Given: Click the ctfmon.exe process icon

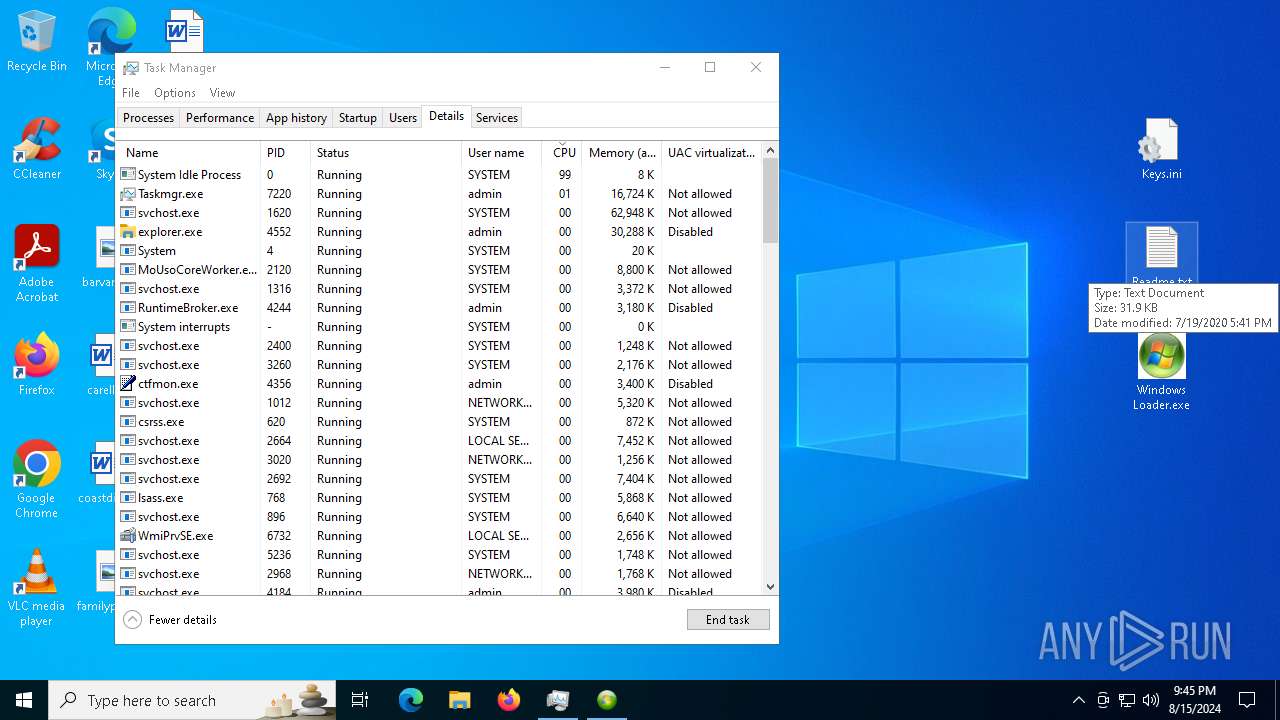Looking at the screenshot, I should point(128,384).
